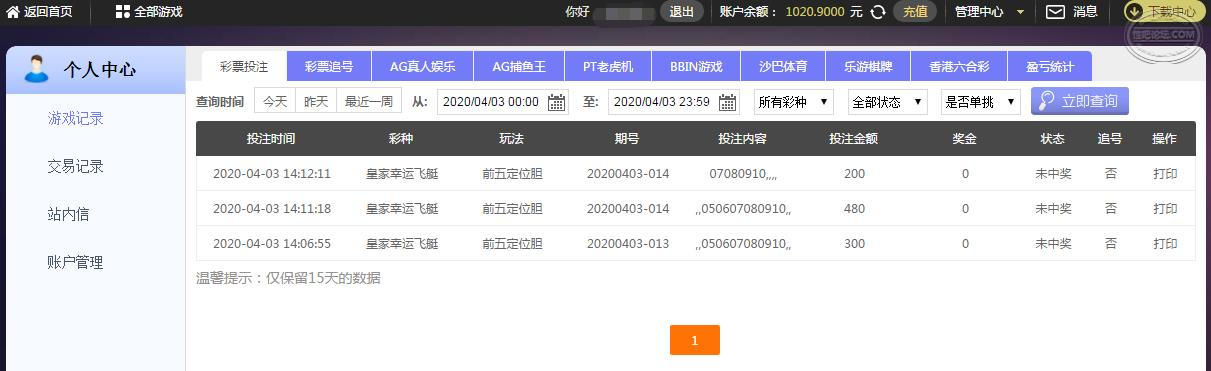Open the end date calendar icon
Viewport: 1211px width, 371px height.
(x=727, y=102)
